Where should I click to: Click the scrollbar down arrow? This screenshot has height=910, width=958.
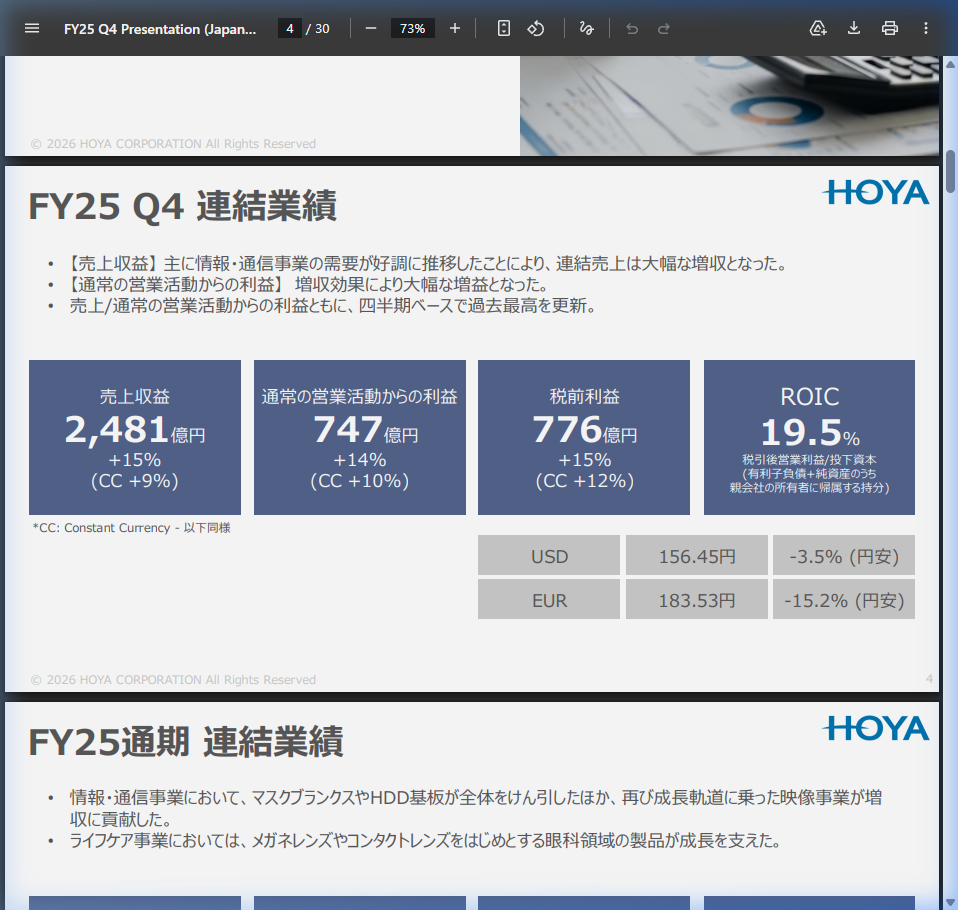[950, 902]
